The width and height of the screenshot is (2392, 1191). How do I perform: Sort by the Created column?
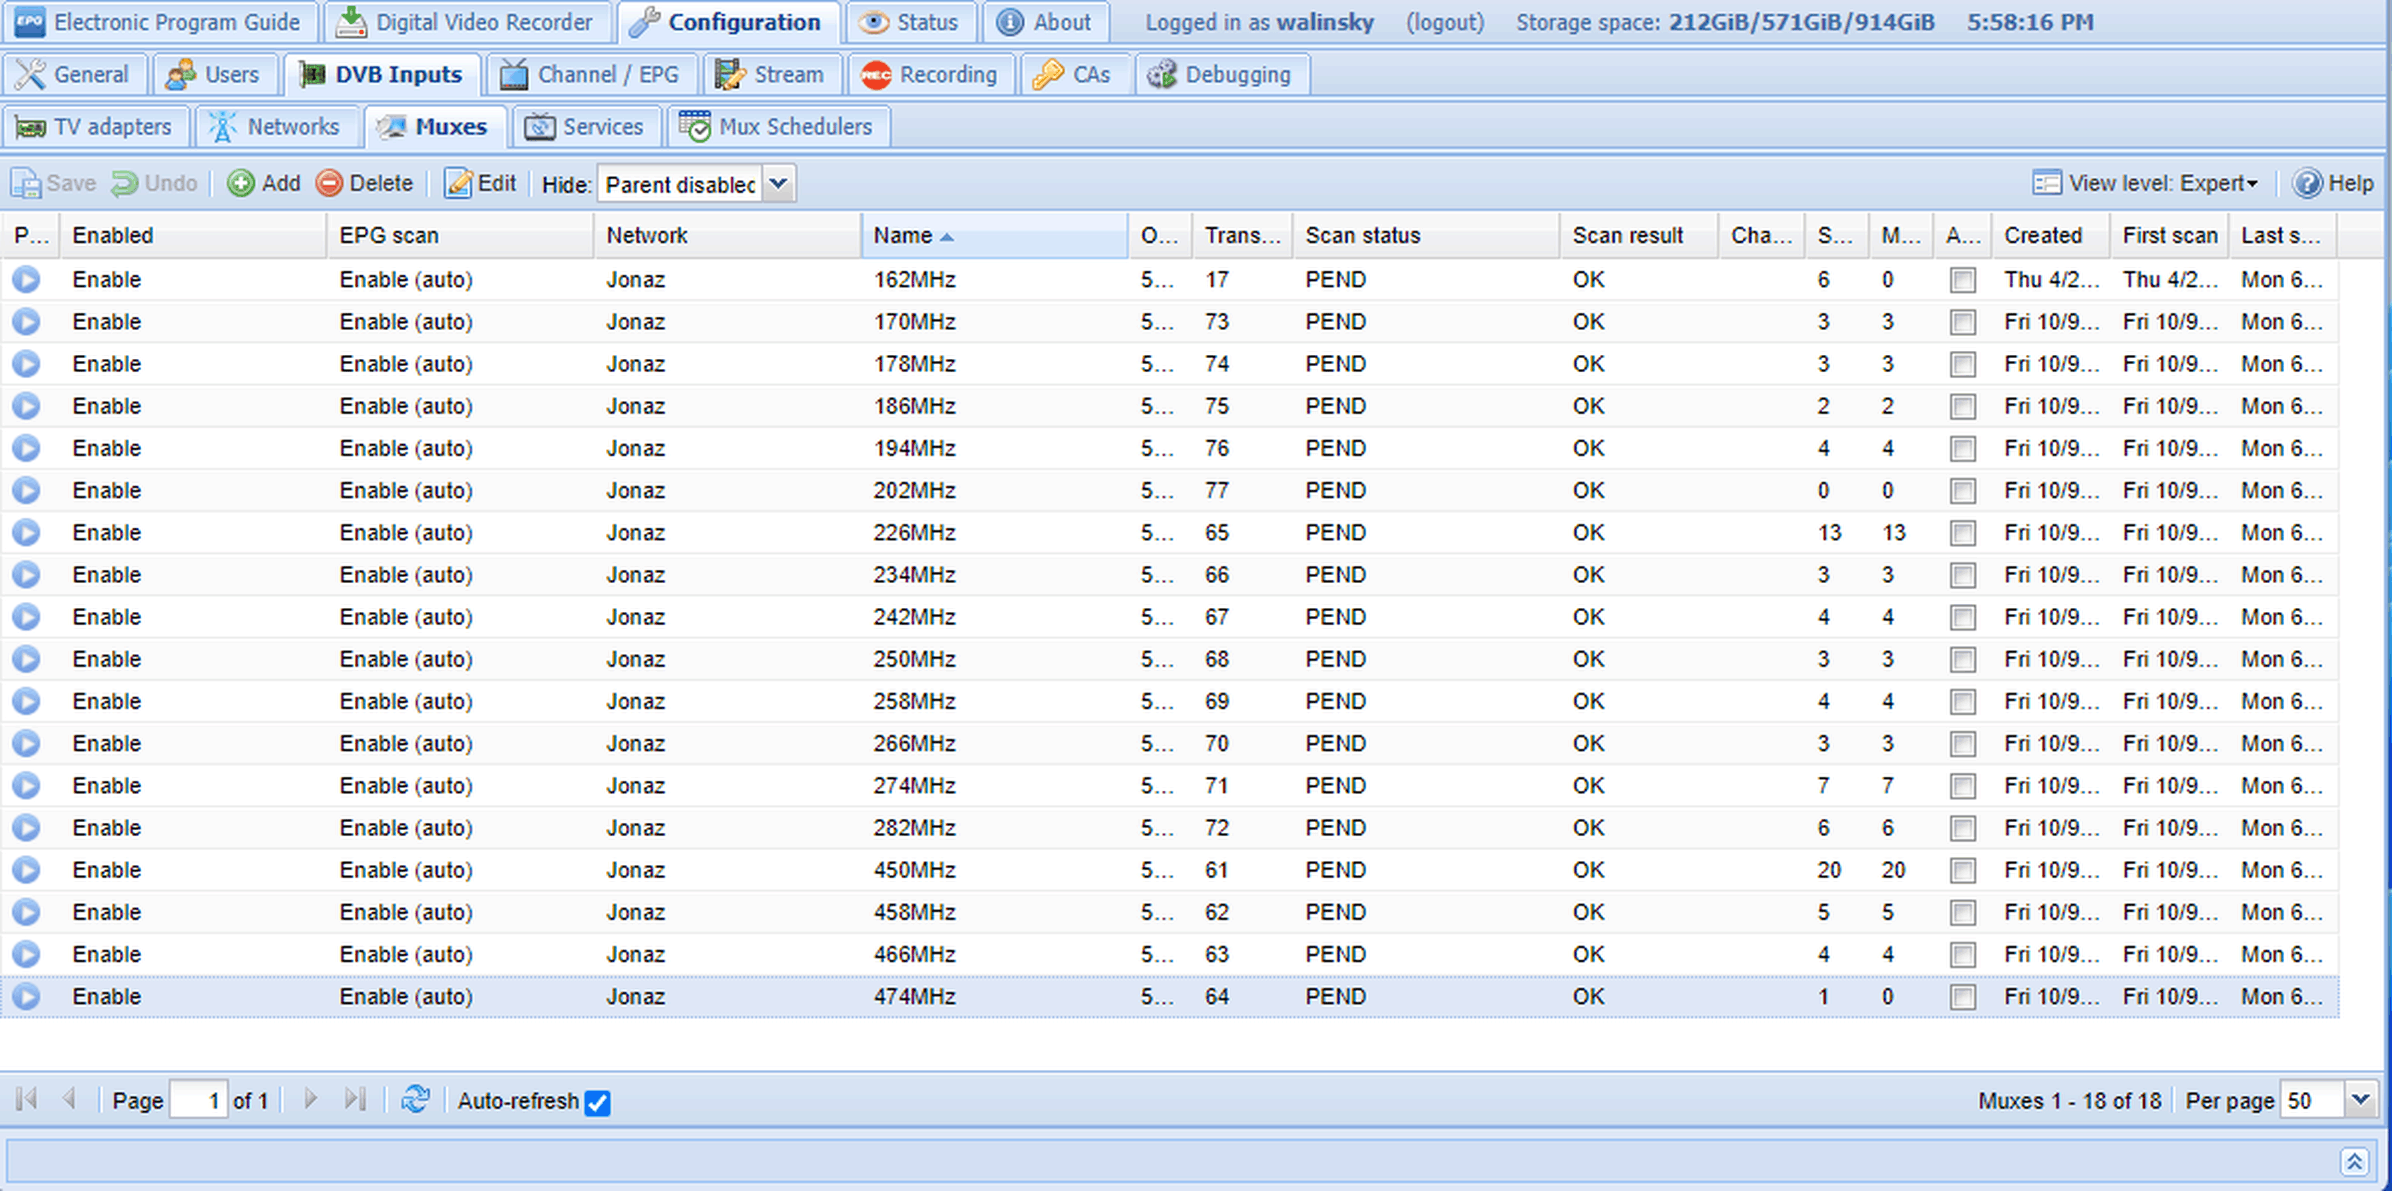[2050, 236]
